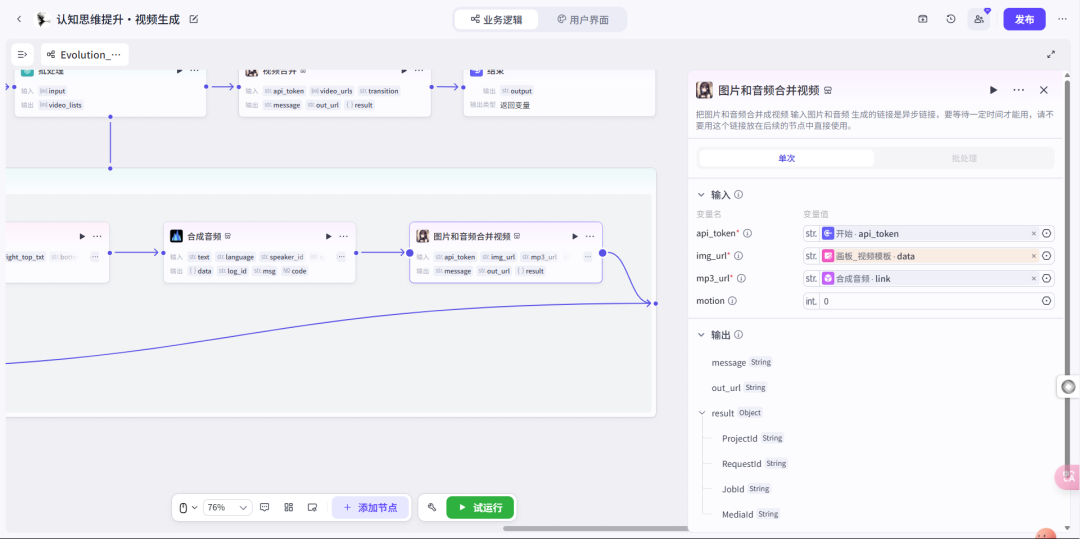Open variable picker for api_token field
The image size is (1080, 539).
[1046, 233]
